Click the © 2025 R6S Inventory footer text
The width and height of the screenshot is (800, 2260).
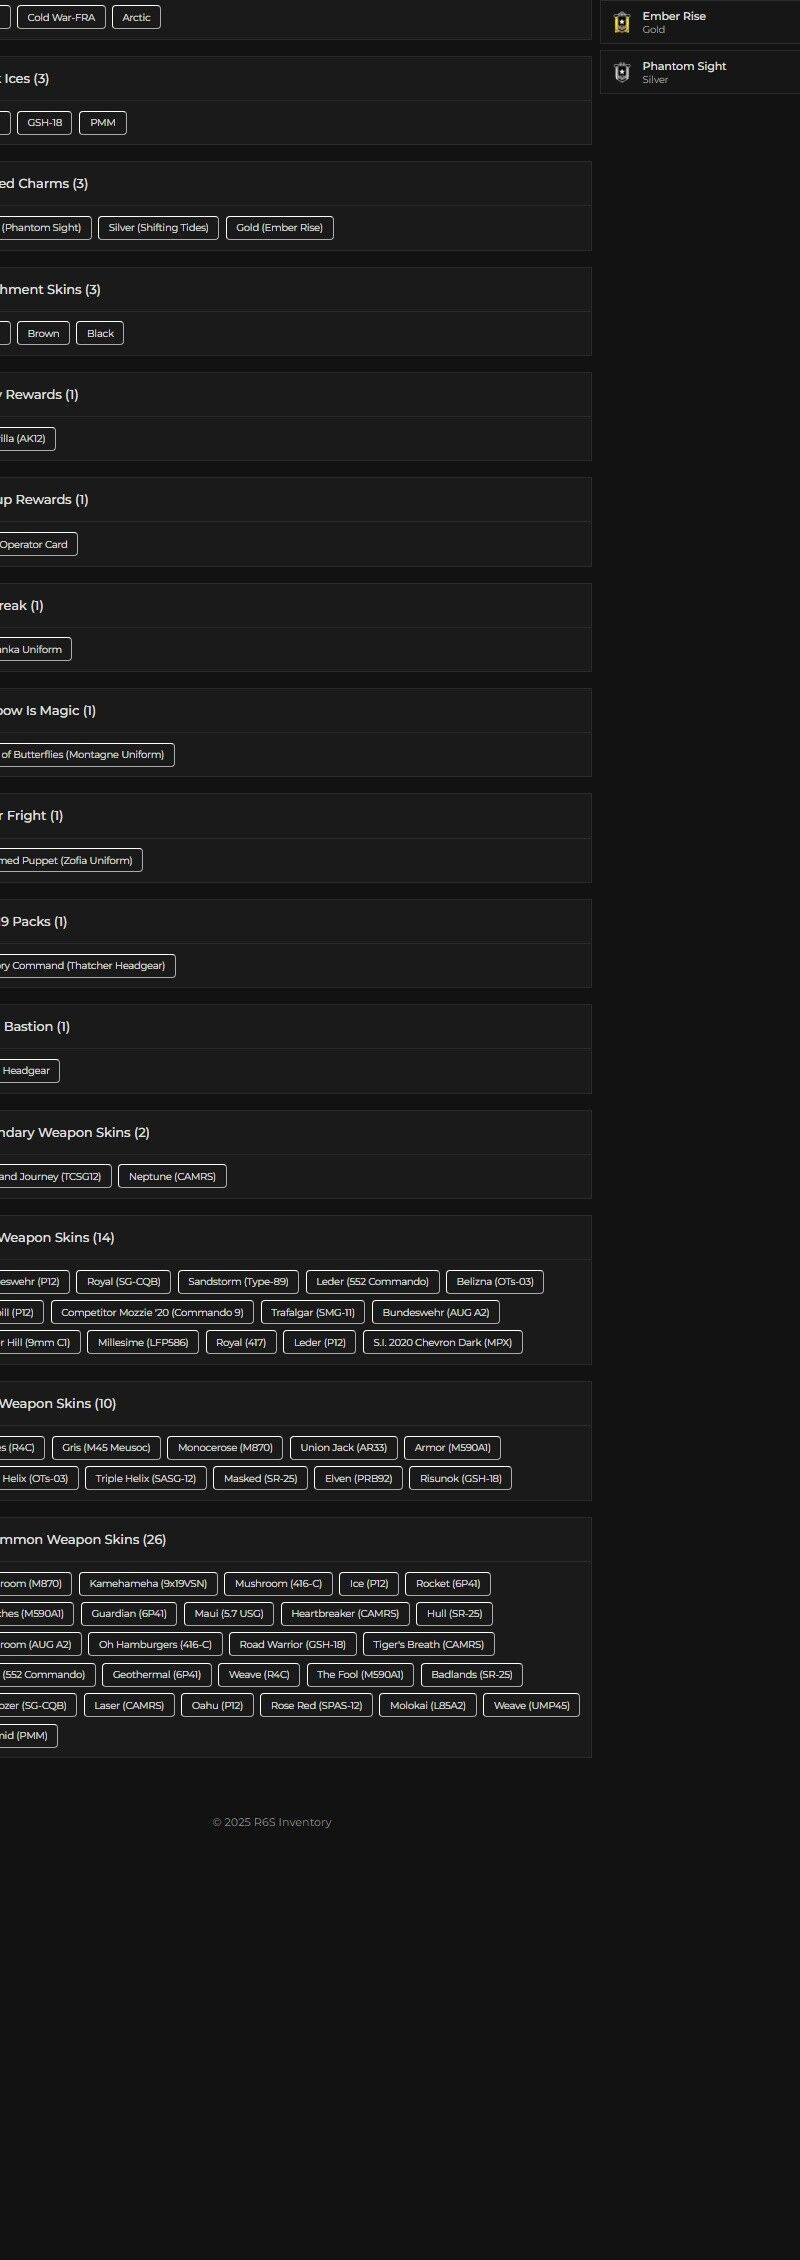(x=272, y=1822)
